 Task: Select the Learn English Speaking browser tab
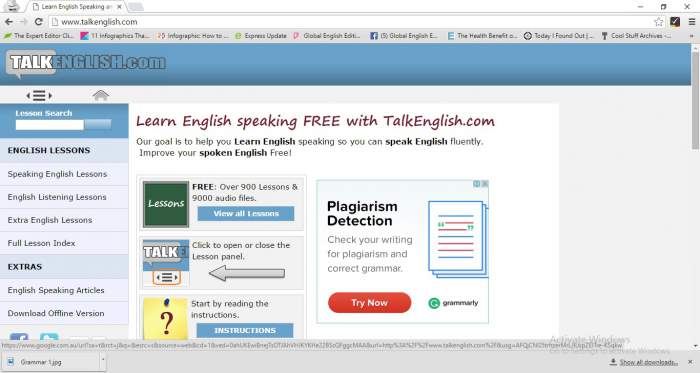[x=76, y=7]
